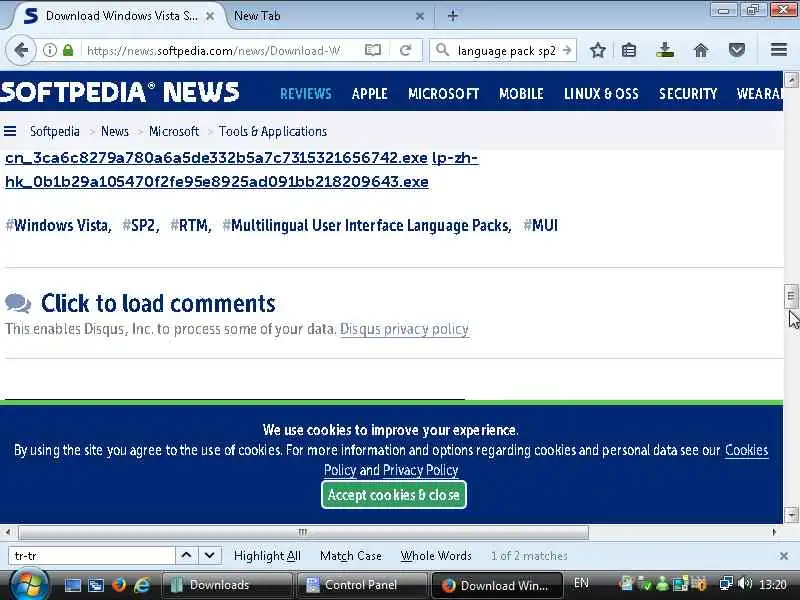The height and width of the screenshot is (600, 800).
Task: Open the Microsoft news section
Action: pyautogui.click(x=443, y=94)
